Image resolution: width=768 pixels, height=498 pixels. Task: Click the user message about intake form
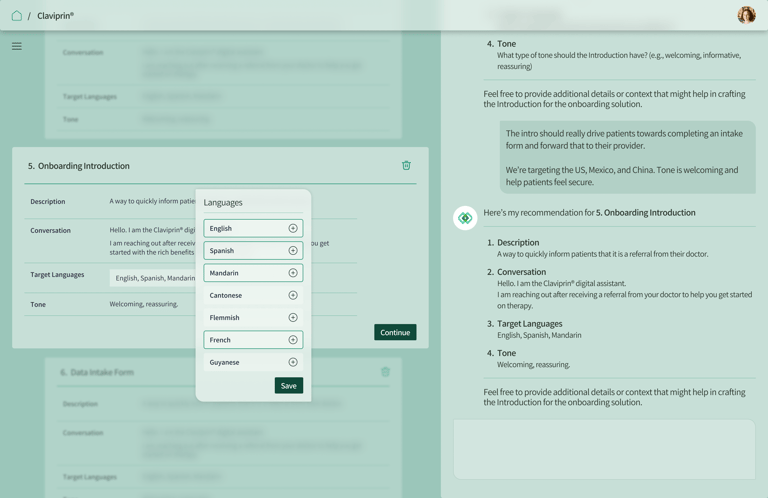point(628,158)
